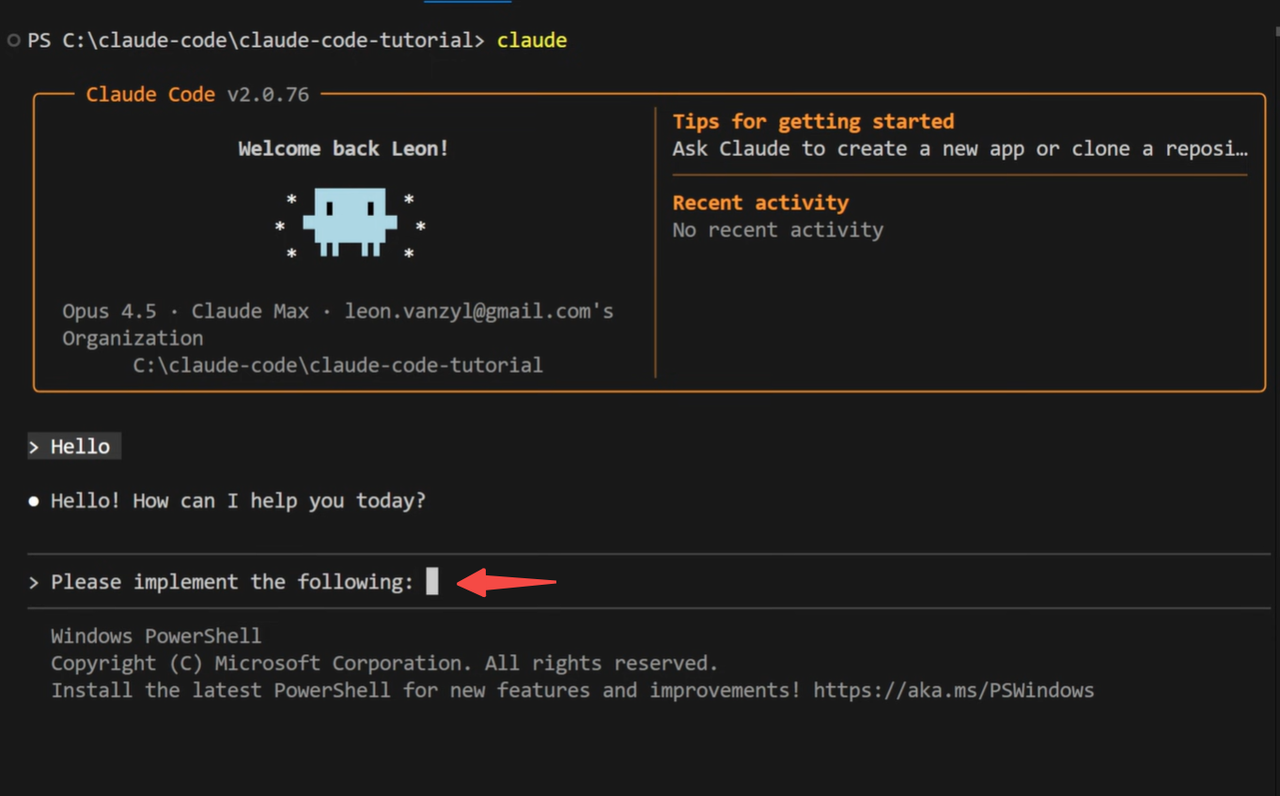1280x796 pixels.
Task: Click the "Opus 4.5" model name
Action: tap(109, 311)
